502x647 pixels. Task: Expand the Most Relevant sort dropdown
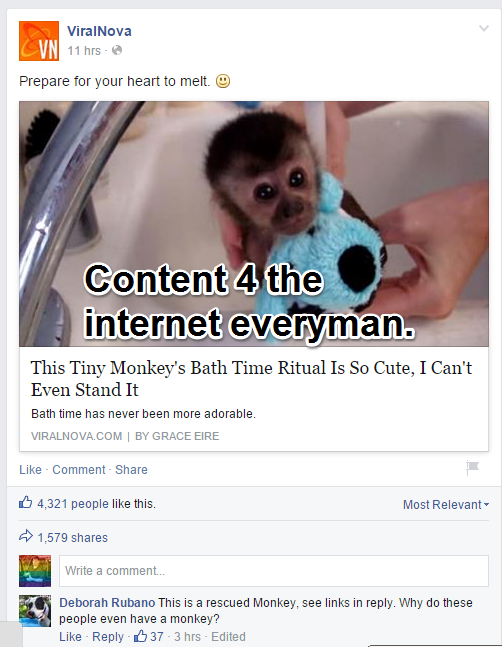pos(445,505)
